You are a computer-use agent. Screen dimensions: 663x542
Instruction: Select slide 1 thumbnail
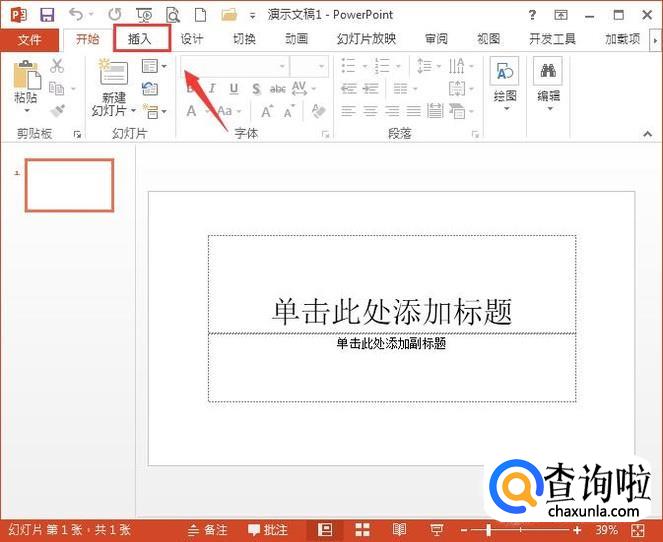coord(69,185)
